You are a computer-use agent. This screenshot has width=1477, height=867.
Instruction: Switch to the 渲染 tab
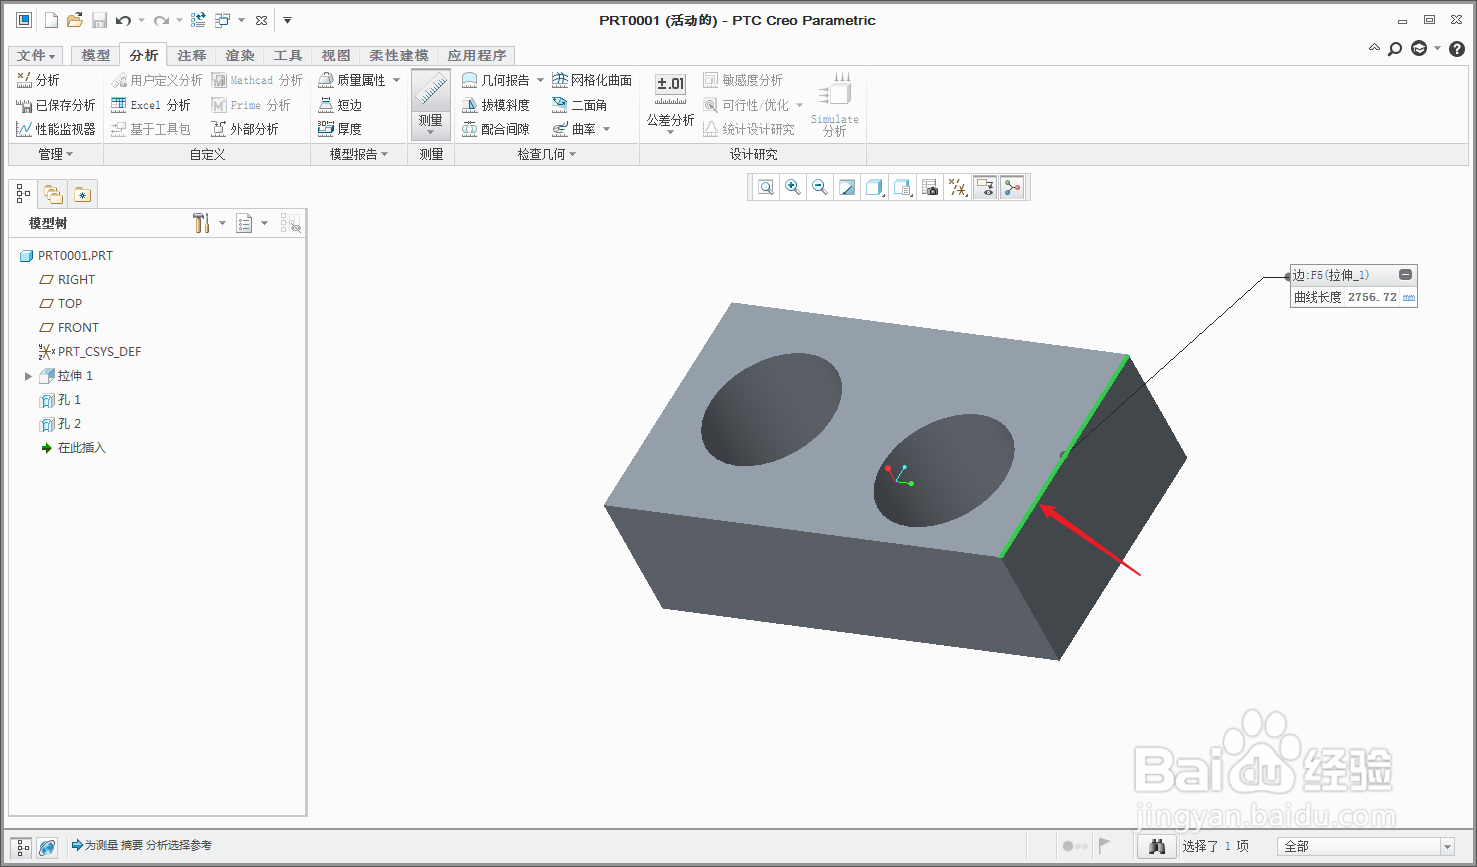point(240,56)
